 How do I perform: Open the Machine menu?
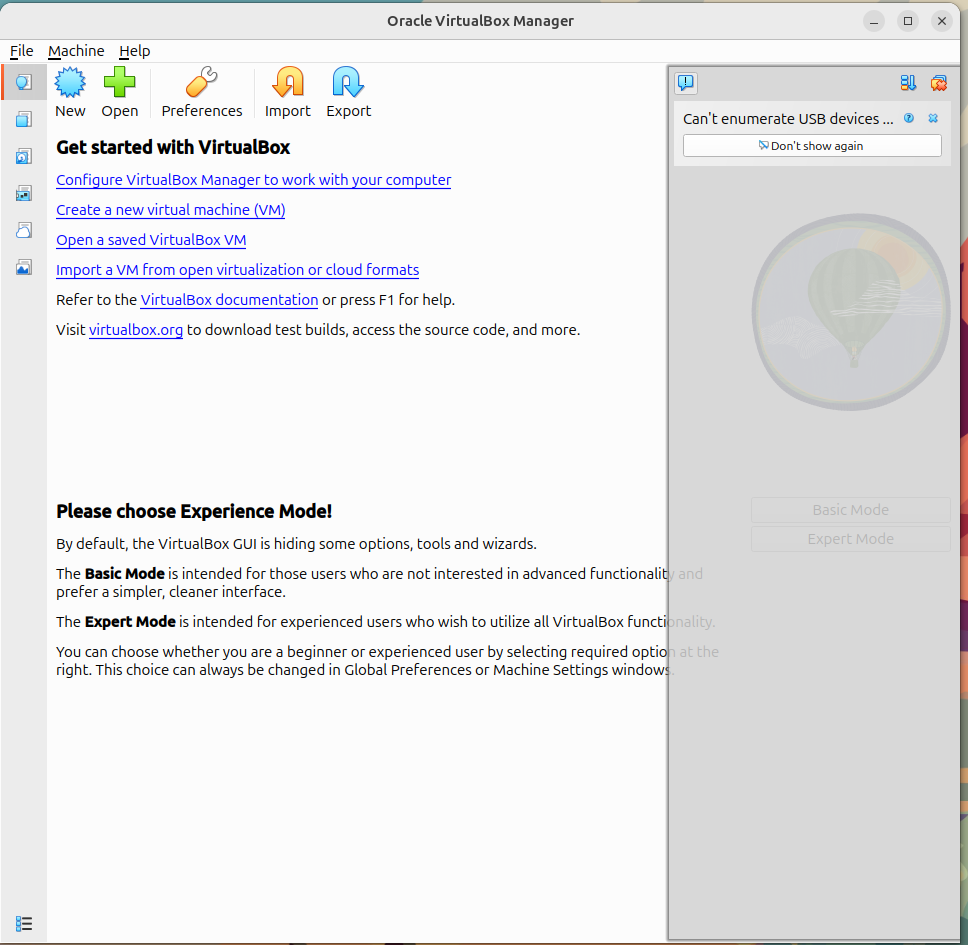(76, 51)
